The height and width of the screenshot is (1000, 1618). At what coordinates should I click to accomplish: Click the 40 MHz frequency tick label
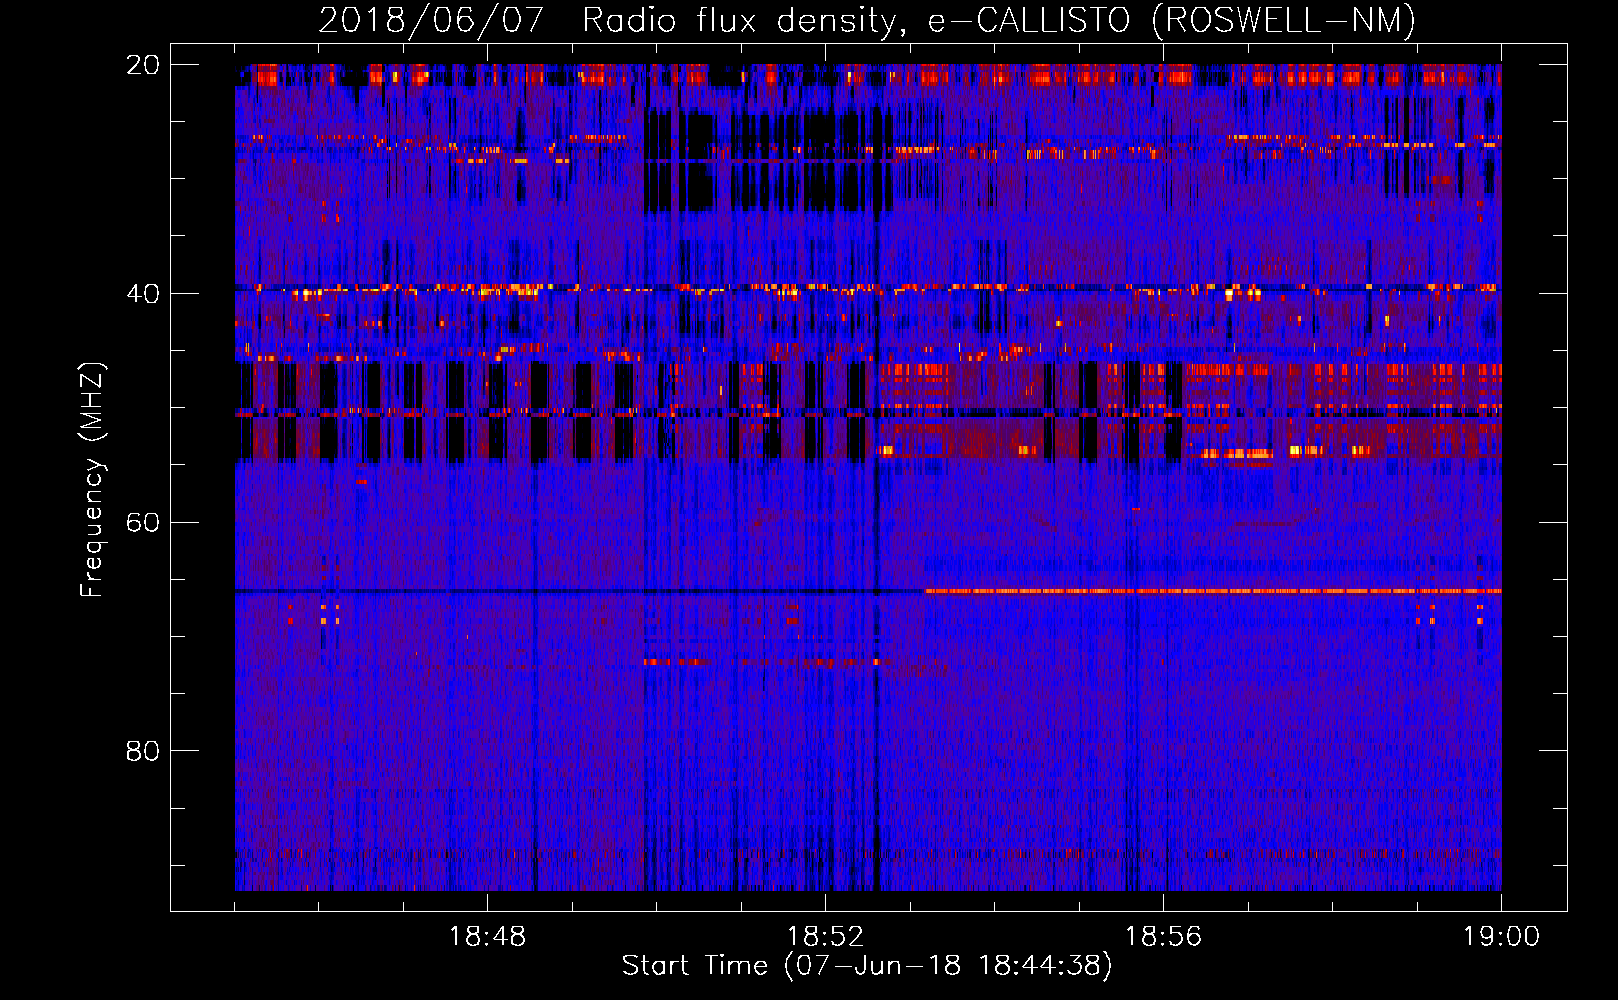143,294
